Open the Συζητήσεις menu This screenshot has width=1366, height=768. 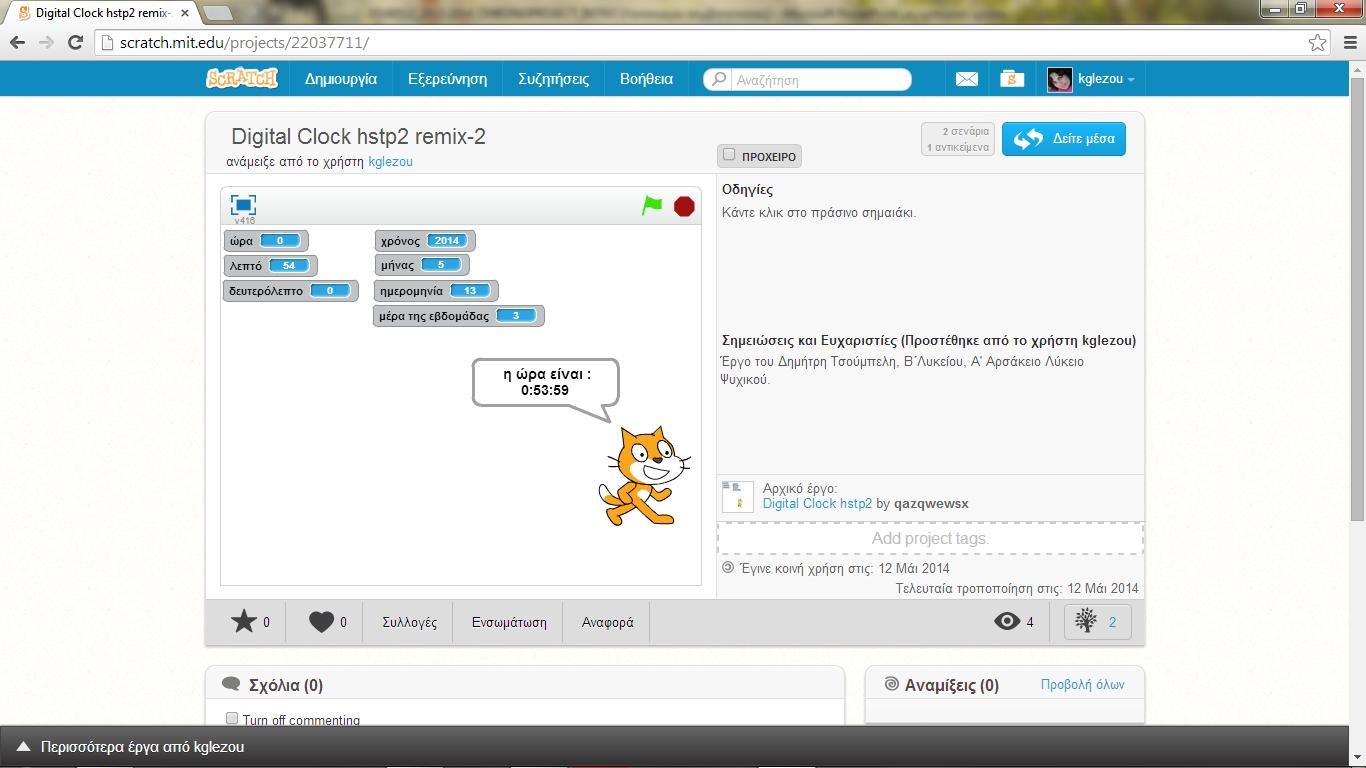click(x=553, y=79)
